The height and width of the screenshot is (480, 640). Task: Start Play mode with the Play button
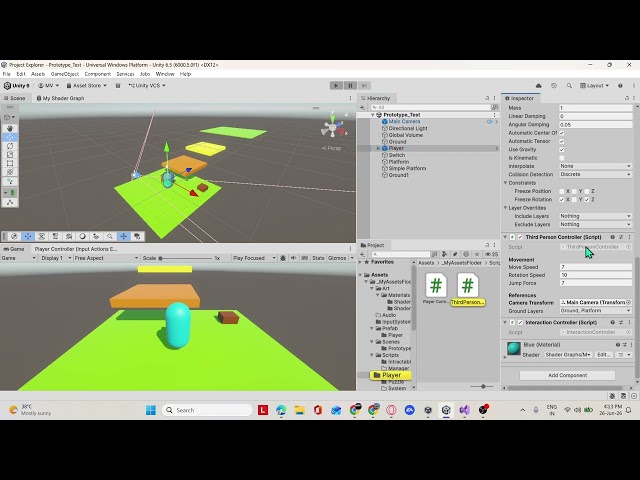[x=336, y=85]
